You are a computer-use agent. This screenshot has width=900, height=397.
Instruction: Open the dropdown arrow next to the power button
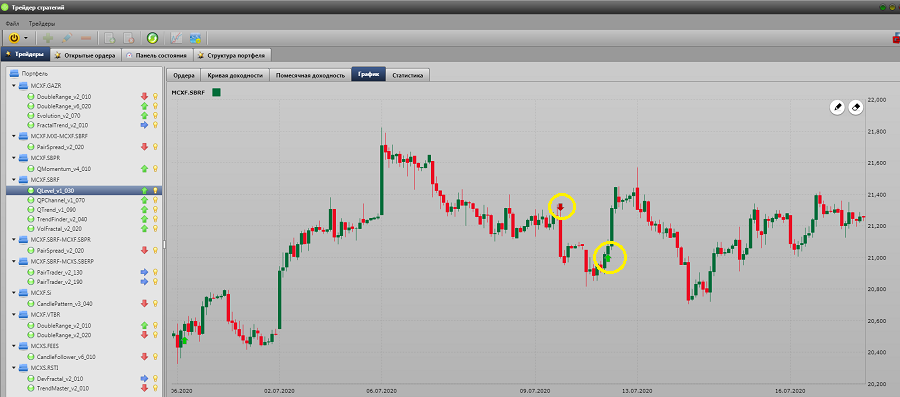[26, 39]
